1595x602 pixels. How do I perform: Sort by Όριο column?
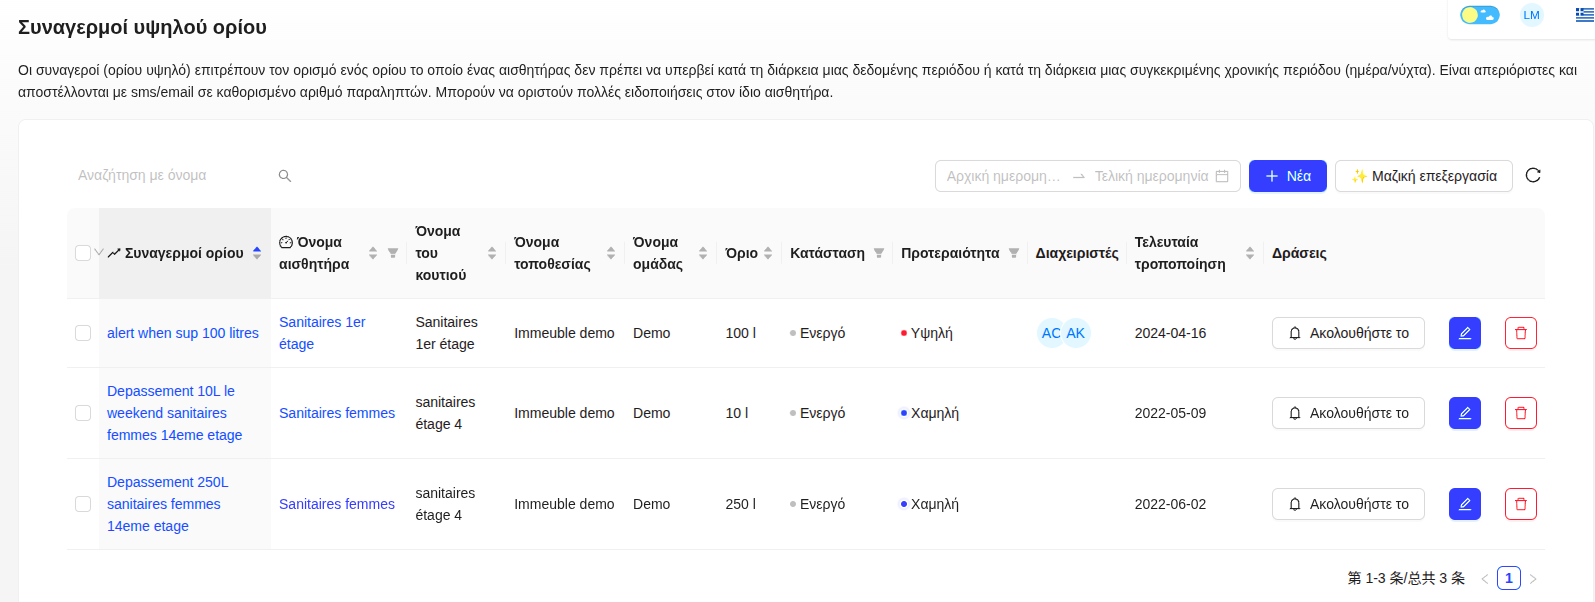click(768, 253)
